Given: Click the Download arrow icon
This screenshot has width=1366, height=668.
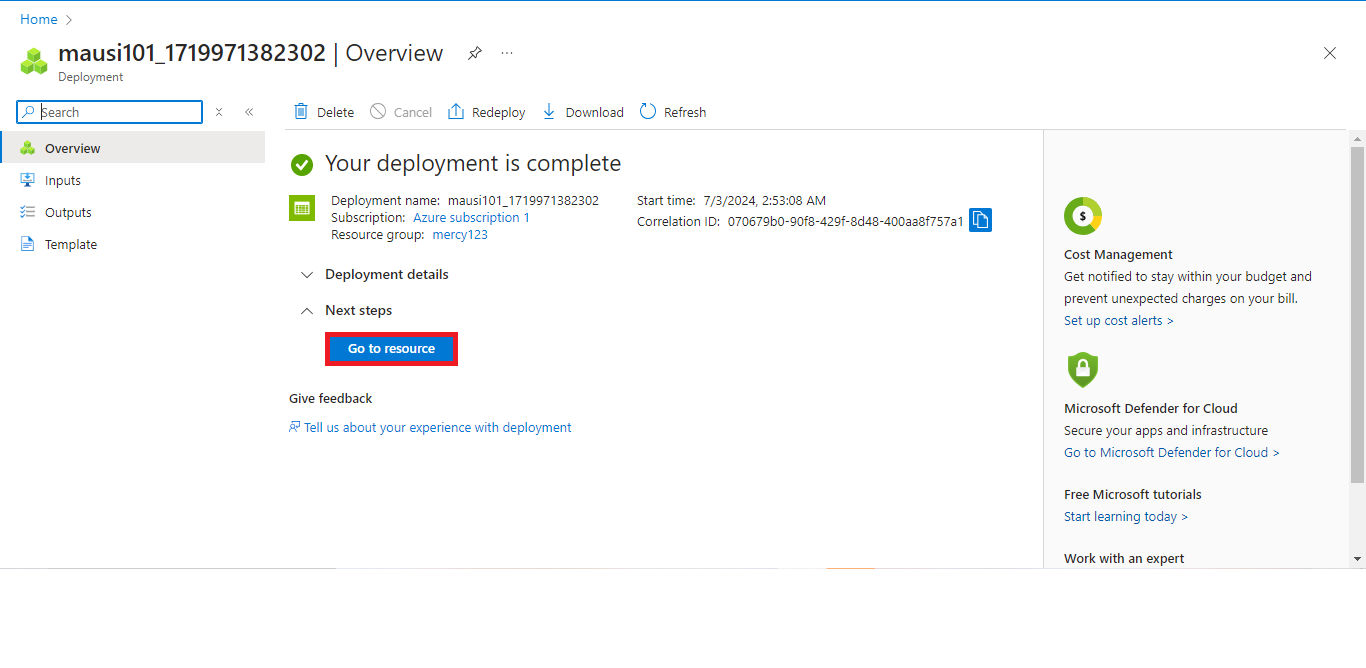Looking at the screenshot, I should click(x=549, y=112).
